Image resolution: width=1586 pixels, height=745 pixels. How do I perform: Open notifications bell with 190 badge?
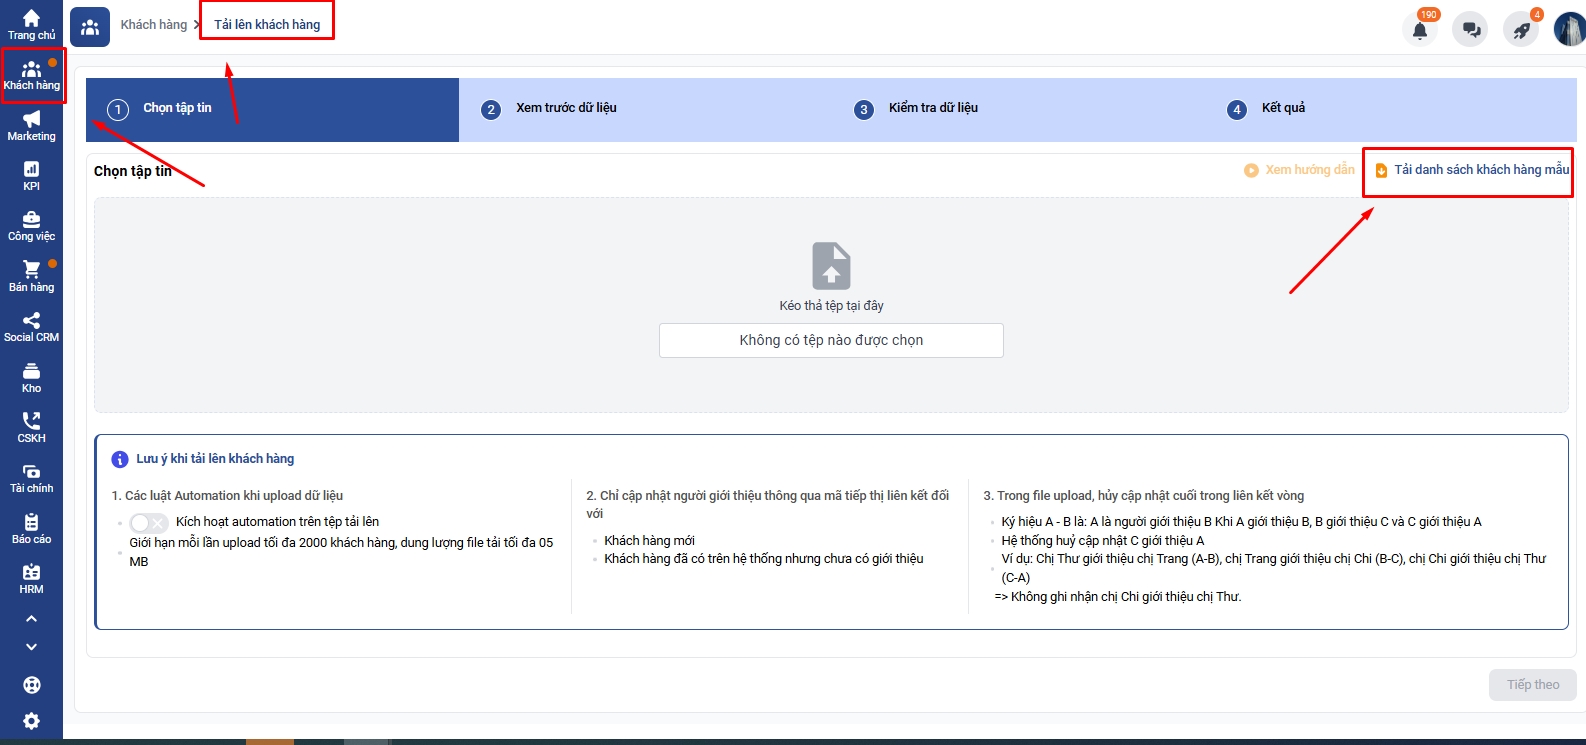[1420, 30]
